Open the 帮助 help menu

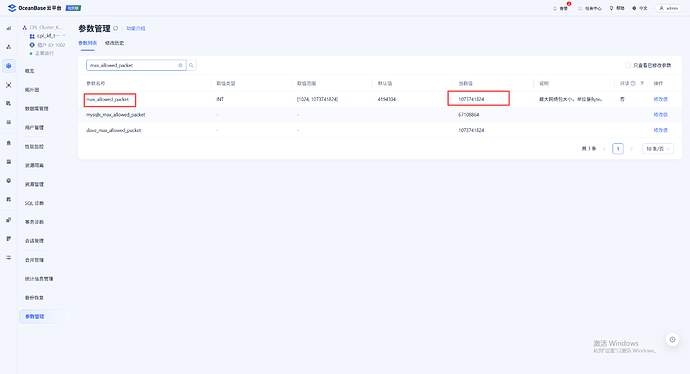(617, 8)
